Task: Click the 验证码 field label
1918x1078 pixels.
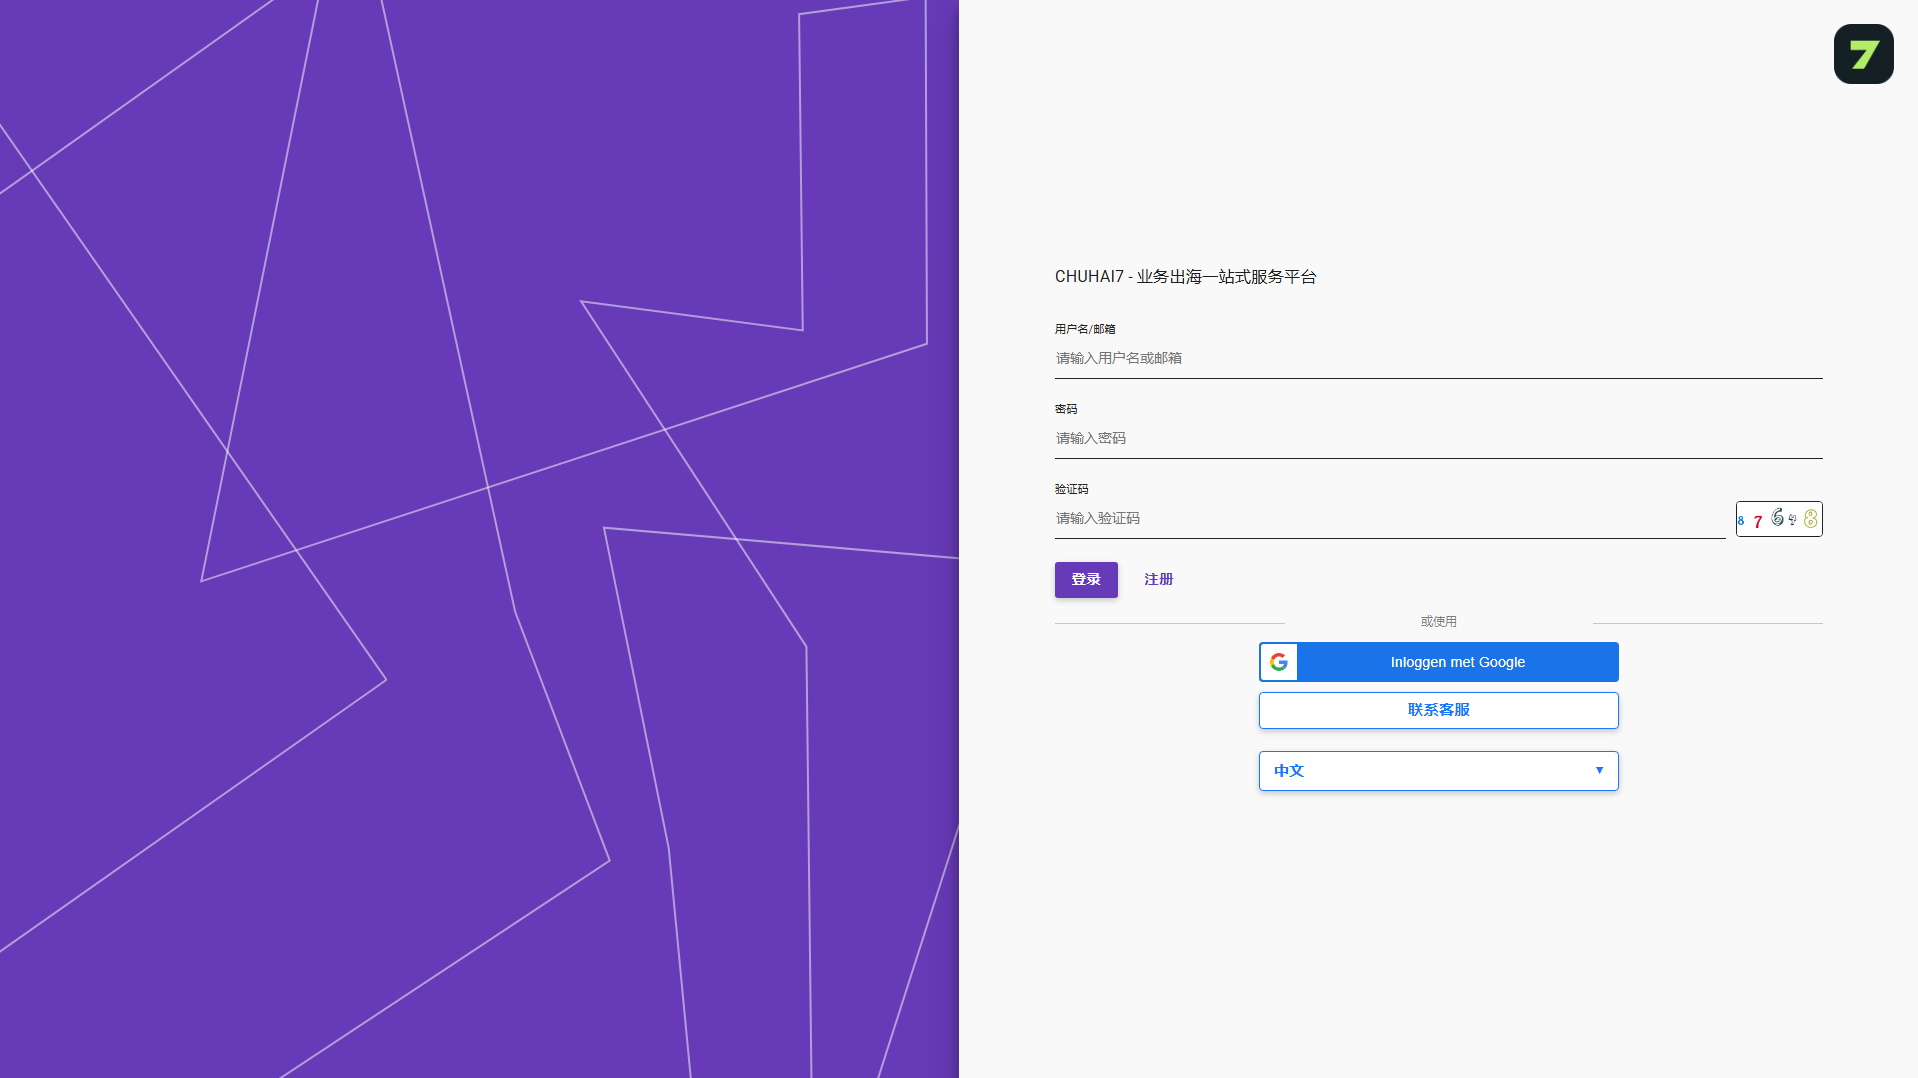Action: point(1071,489)
